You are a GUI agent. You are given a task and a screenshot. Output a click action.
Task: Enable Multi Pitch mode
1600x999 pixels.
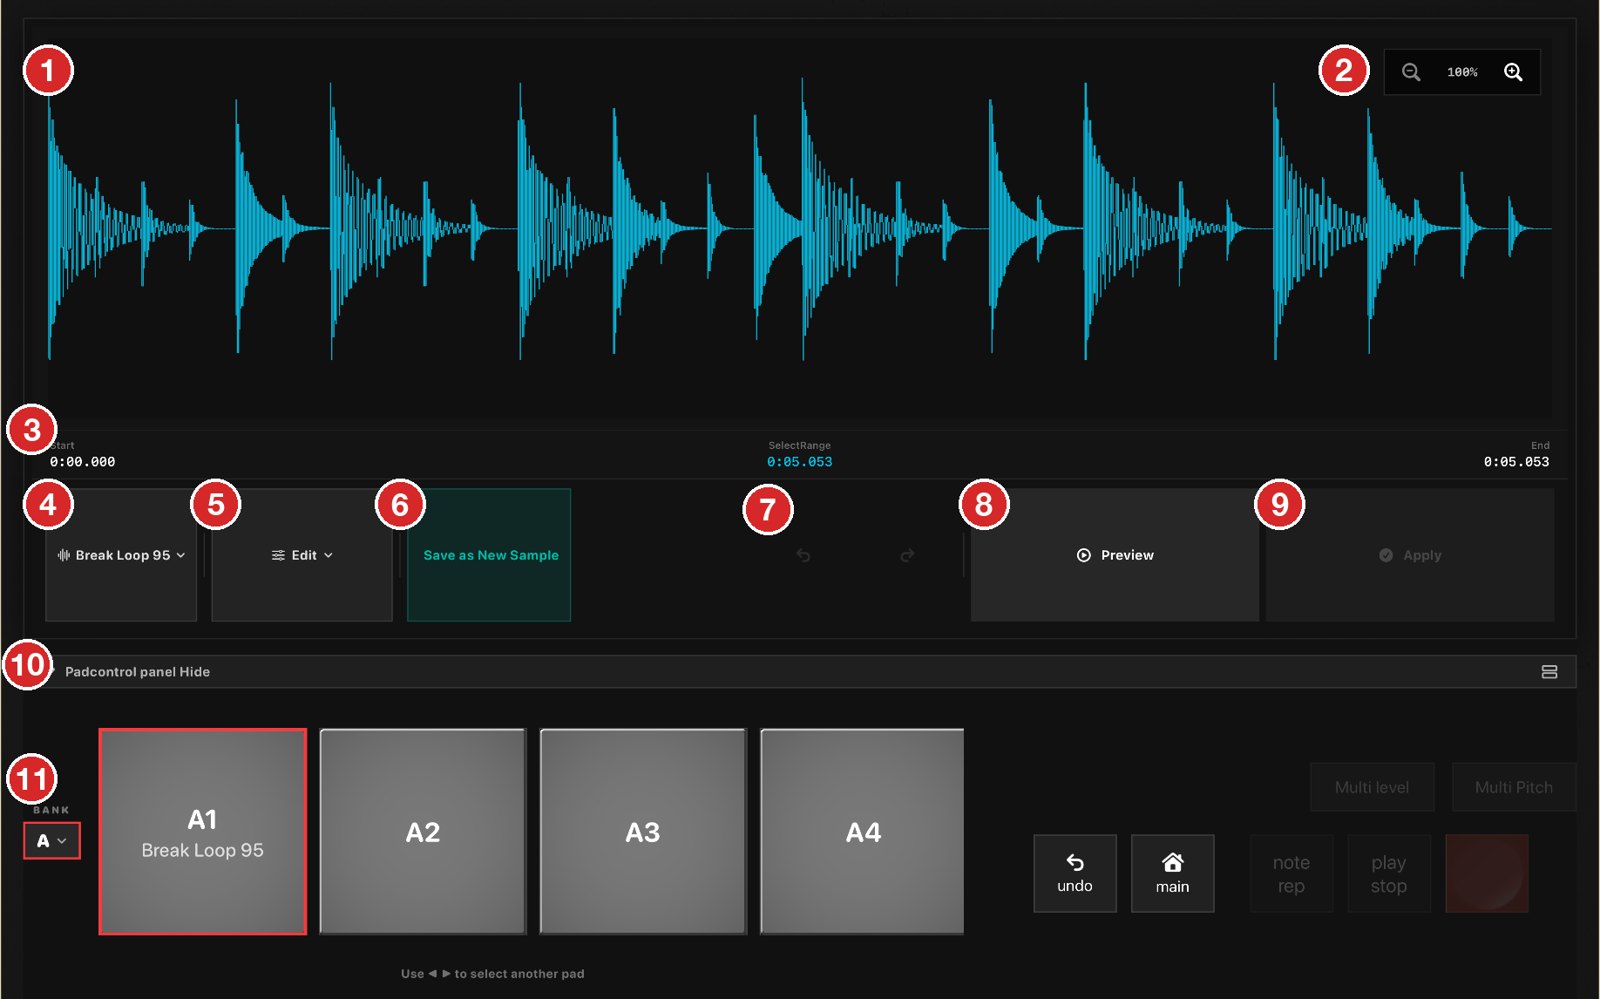point(1514,787)
